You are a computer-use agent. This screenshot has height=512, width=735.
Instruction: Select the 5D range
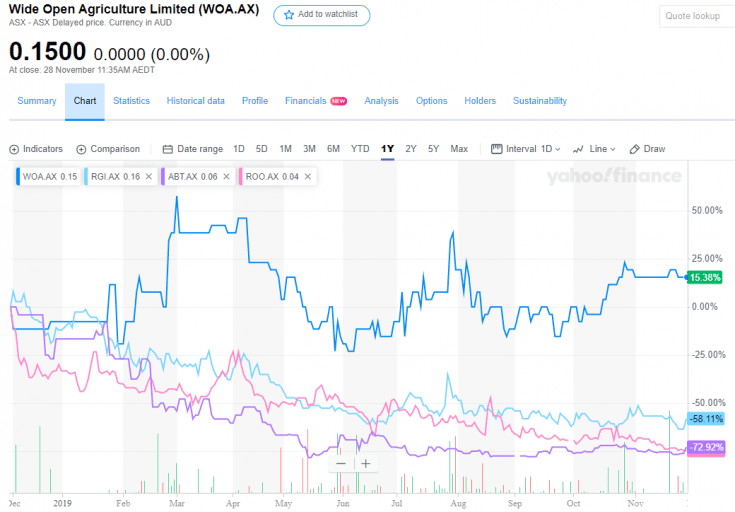262,149
